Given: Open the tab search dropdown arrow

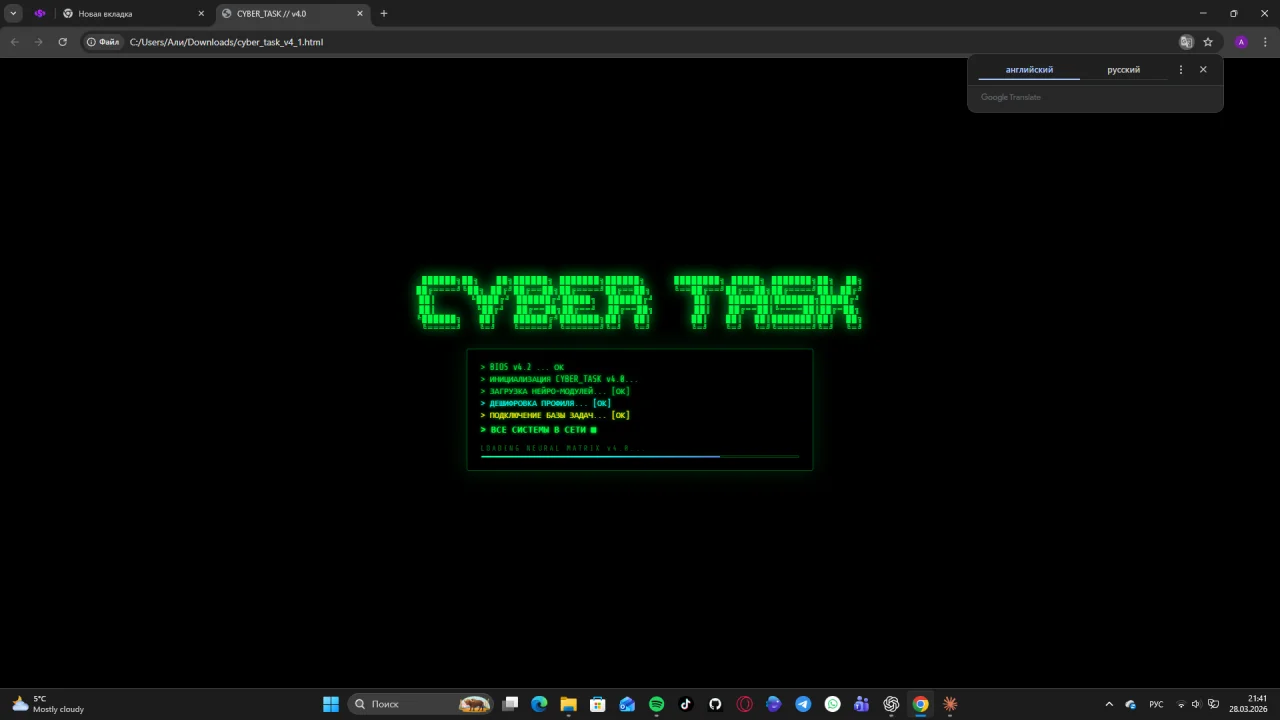Looking at the screenshot, I should click(x=14, y=14).
